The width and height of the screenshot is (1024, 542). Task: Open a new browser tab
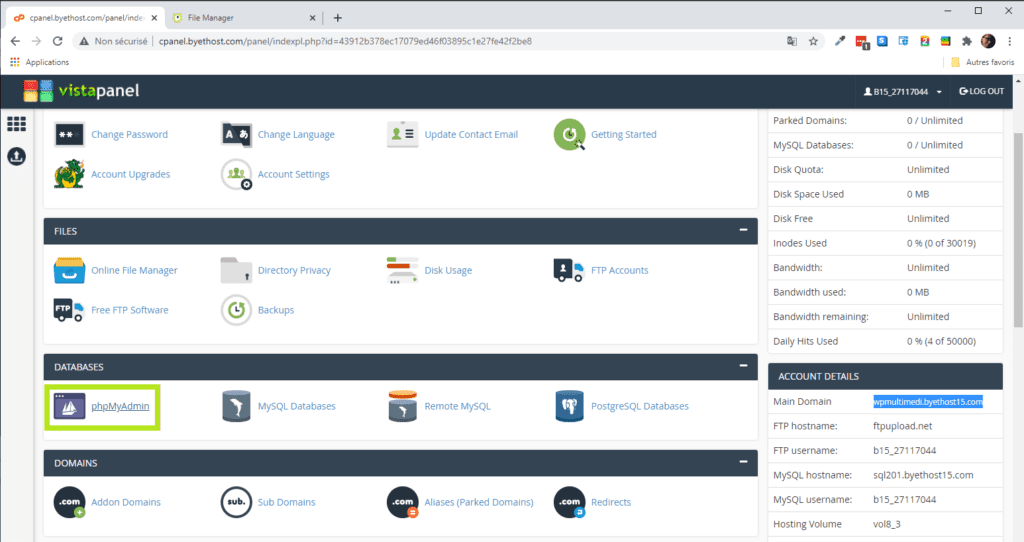click(x=338, y=18)
